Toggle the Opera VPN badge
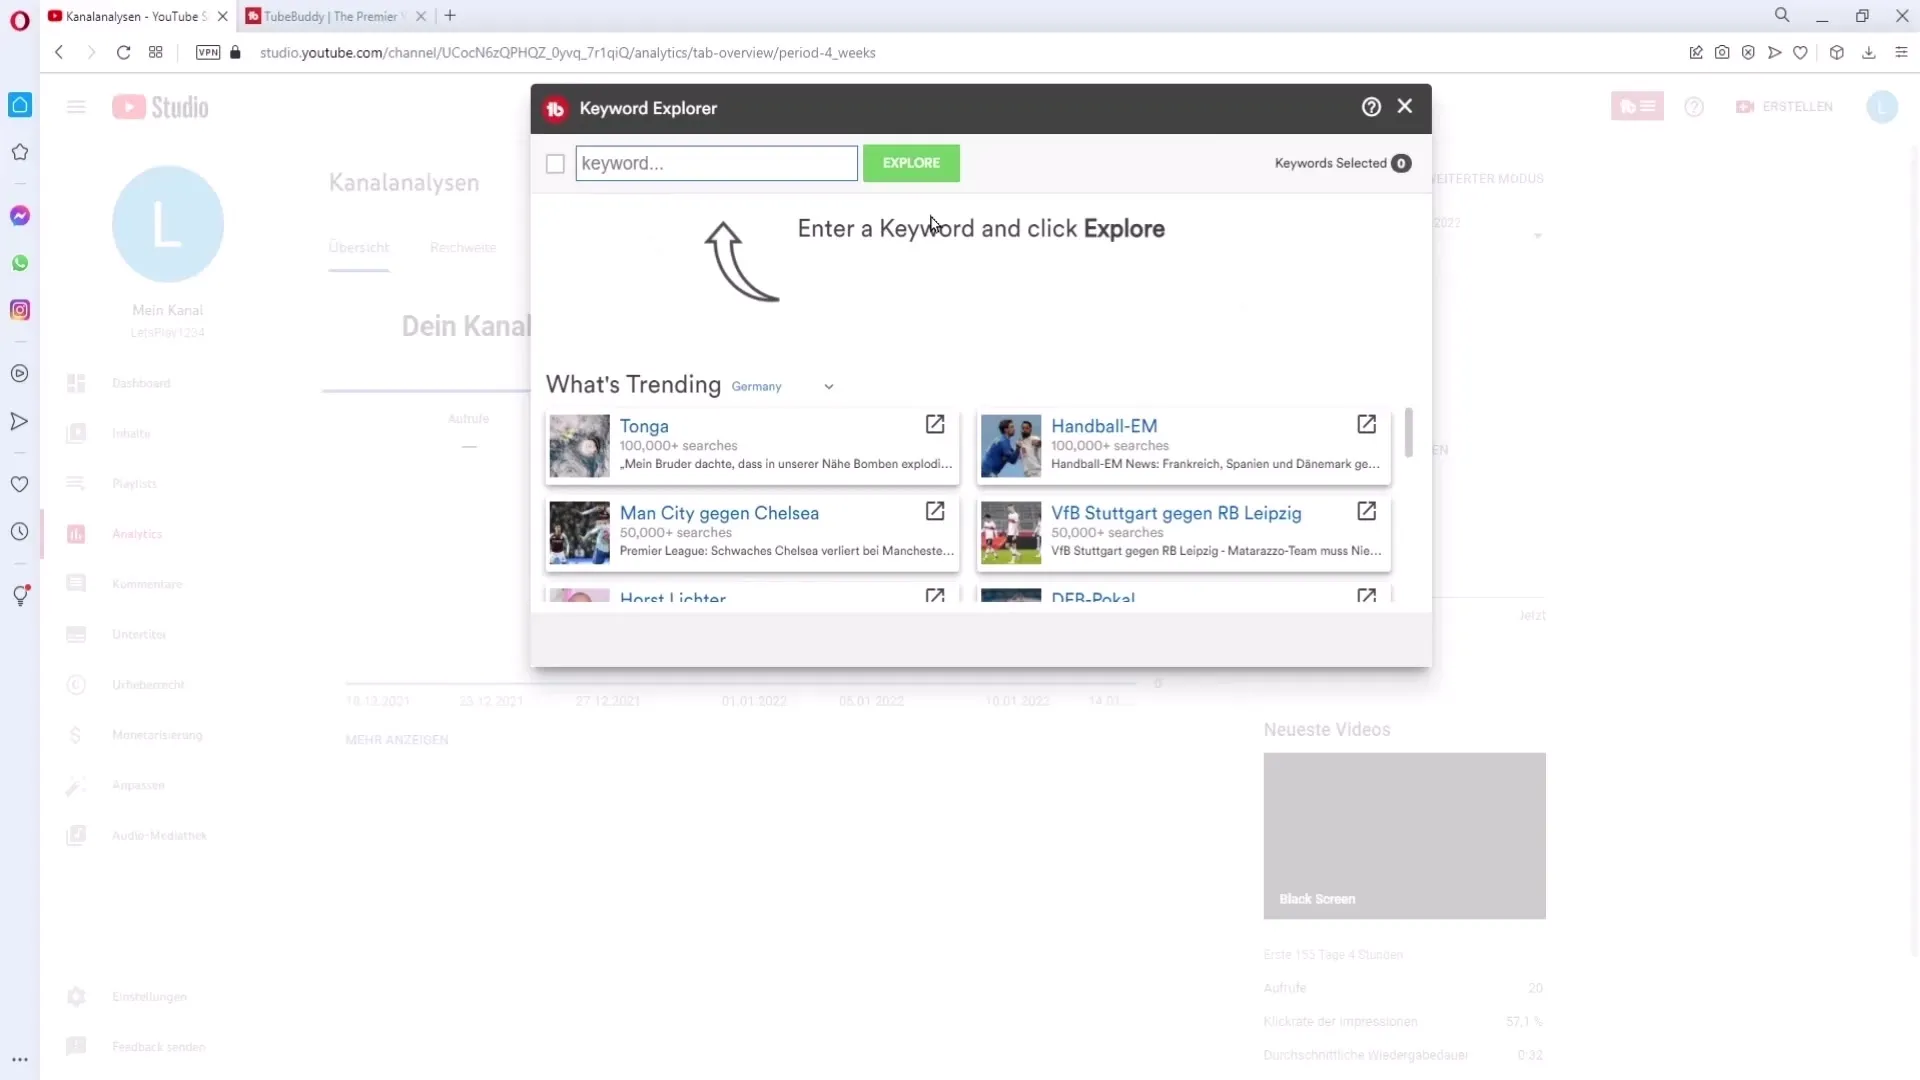 click(208, 52)
